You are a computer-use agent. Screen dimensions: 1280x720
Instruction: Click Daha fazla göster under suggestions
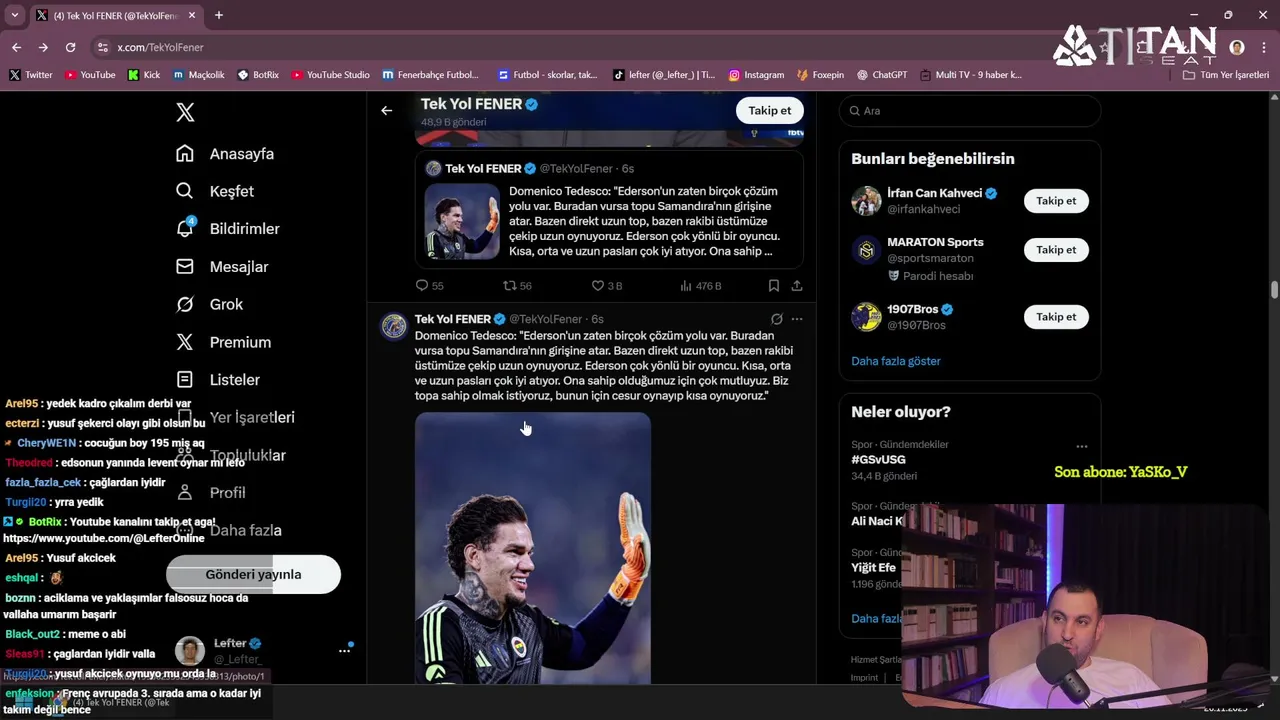coord(896,361)
